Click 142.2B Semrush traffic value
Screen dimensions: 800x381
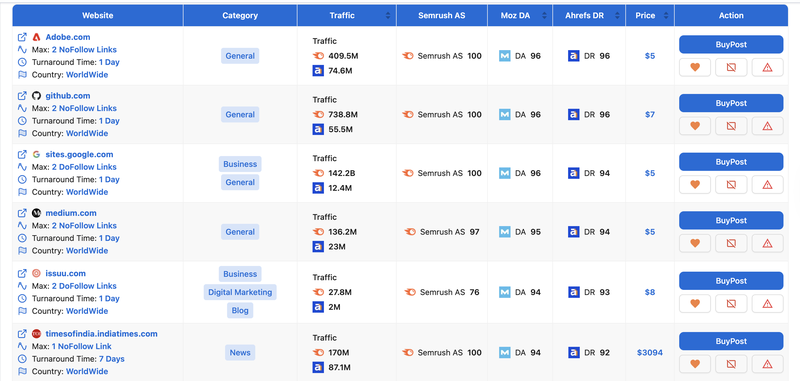342,173
